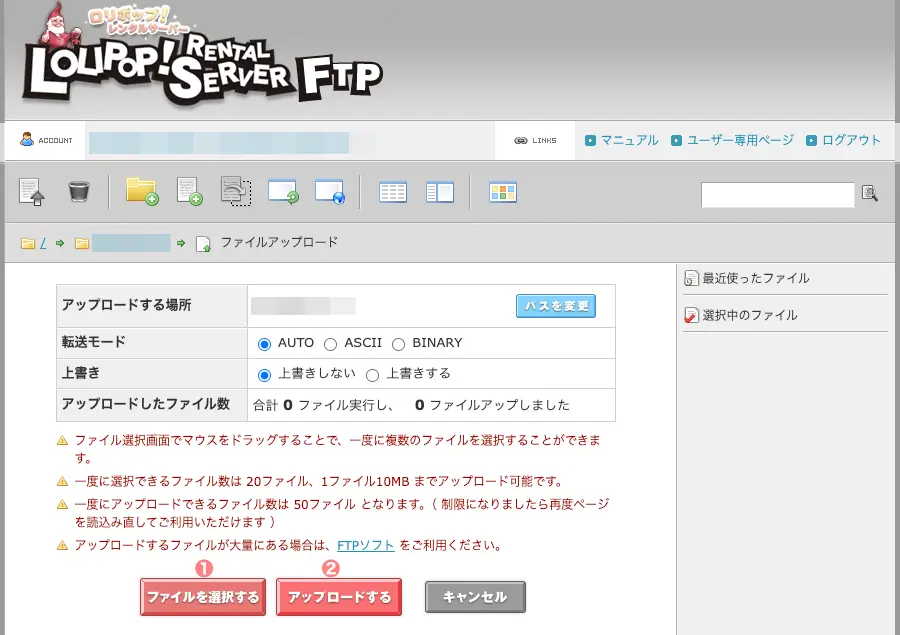This screenshot has width=900, height=635.
Task: Select the move file icon with dashed outline
Action: [237, 191]
